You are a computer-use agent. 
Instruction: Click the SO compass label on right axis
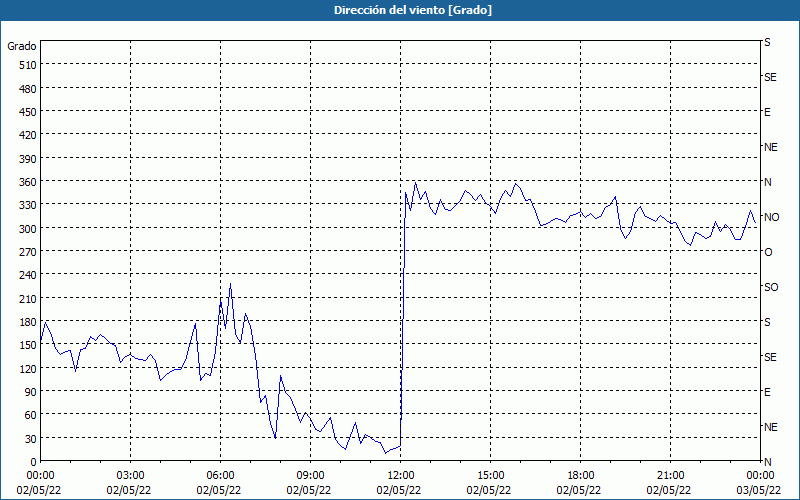click(771, 287)
